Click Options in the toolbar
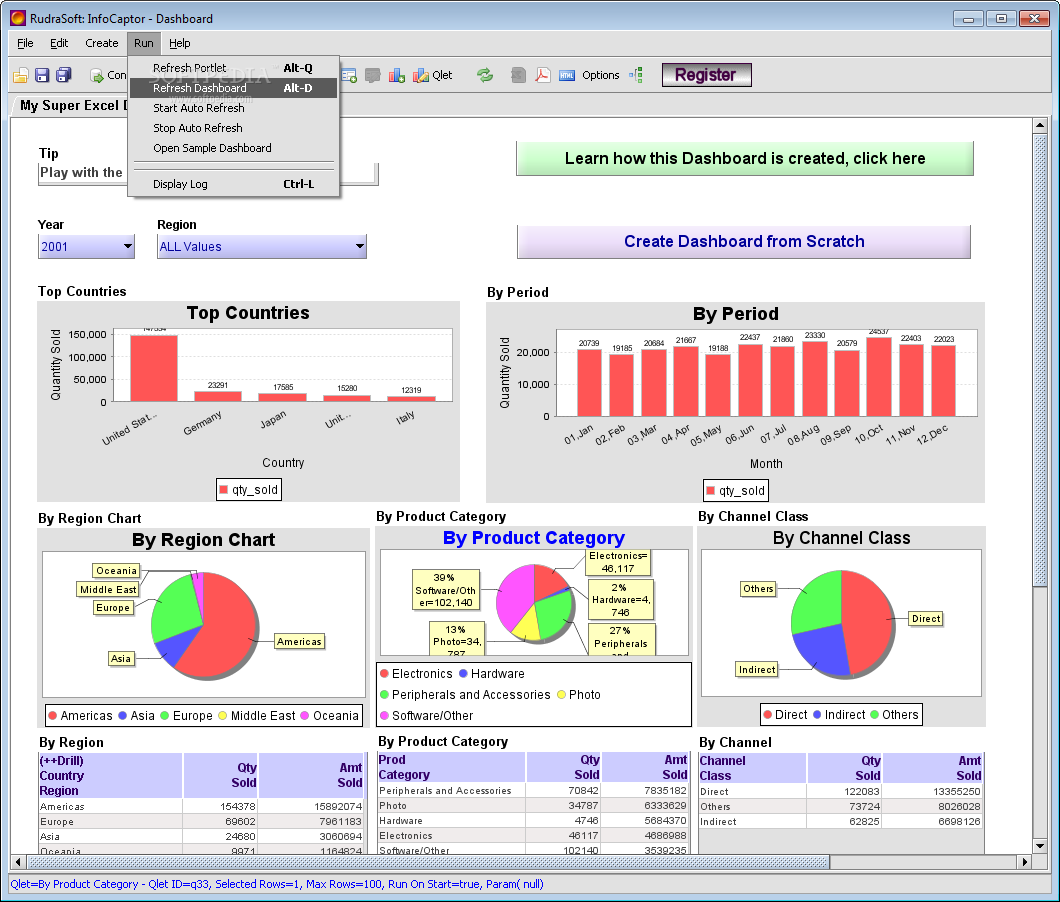The image size is (1060, 902). 601,75
